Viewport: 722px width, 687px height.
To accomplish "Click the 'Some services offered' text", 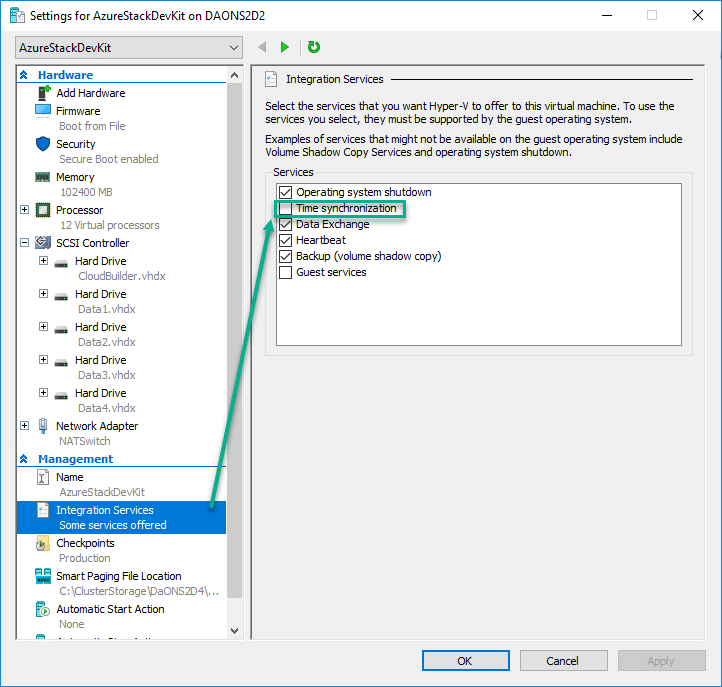I will pos(113,525).
